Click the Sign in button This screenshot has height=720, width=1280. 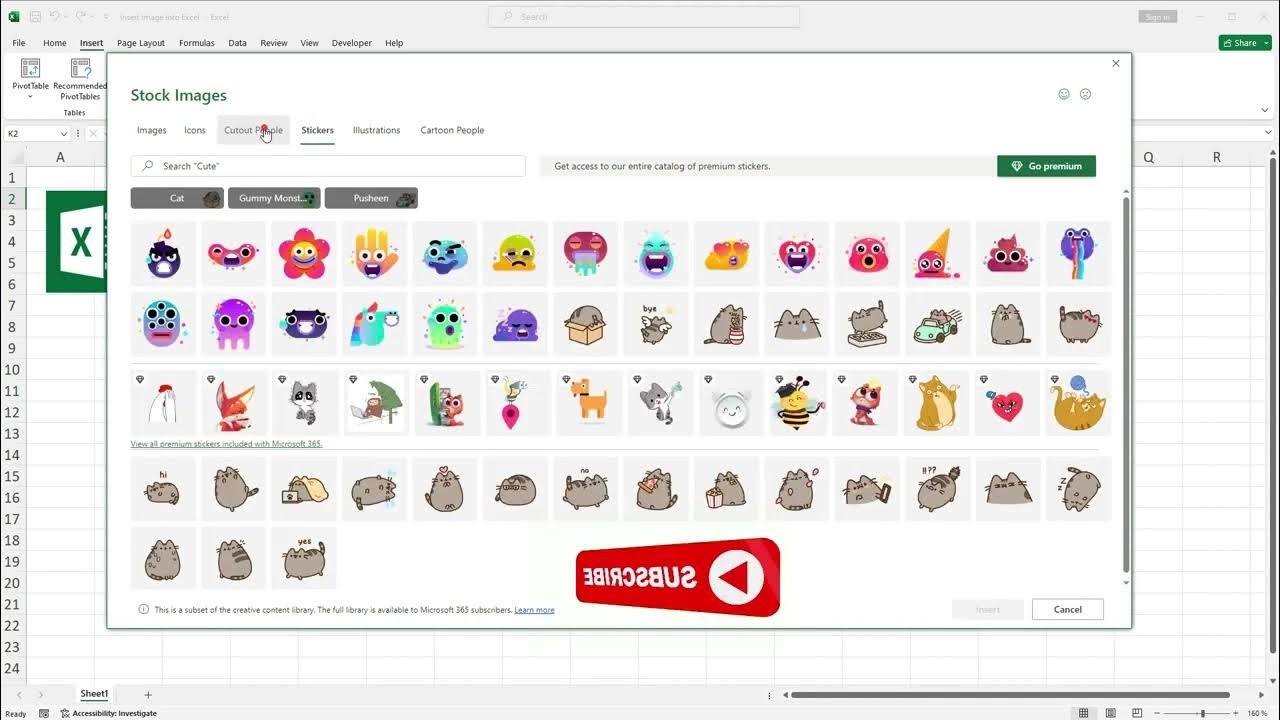pyautogui.click(x=1157, y=17)
